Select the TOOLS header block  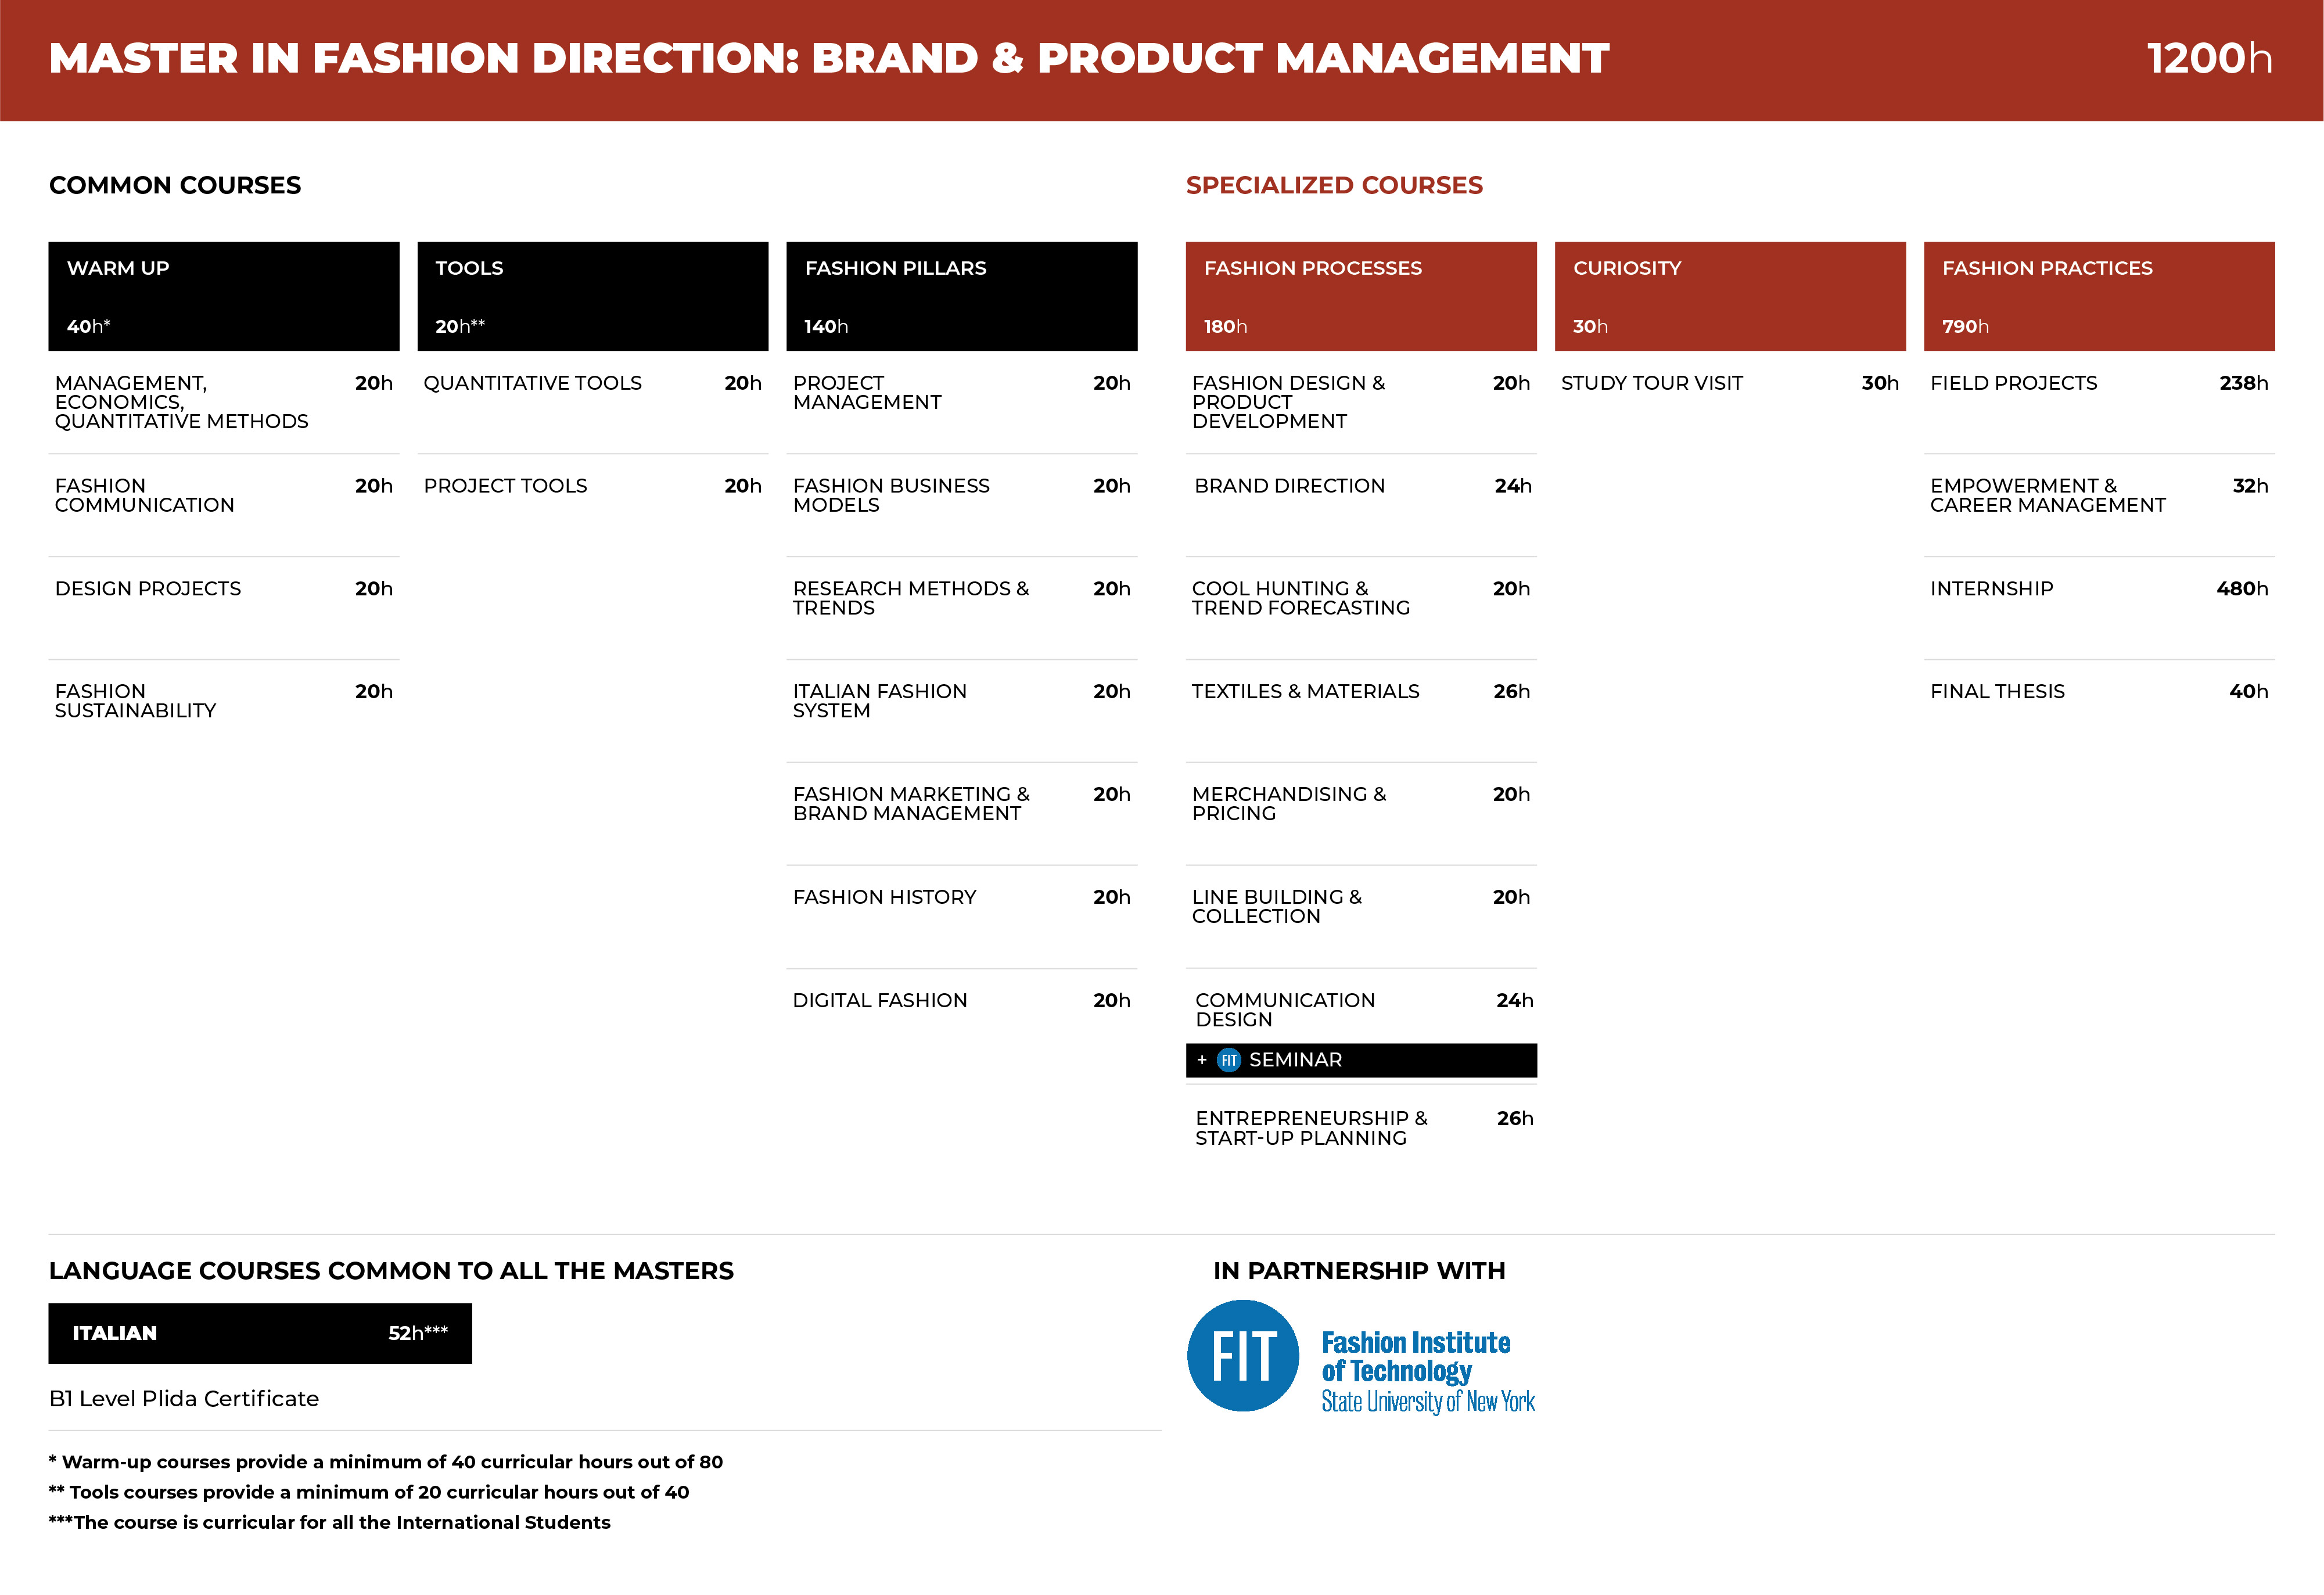593,296
